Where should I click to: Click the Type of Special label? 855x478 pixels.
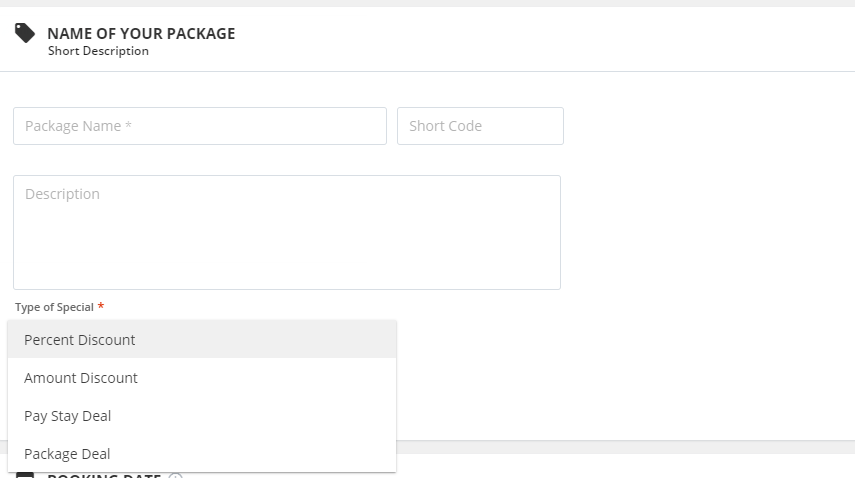[54, 307]
